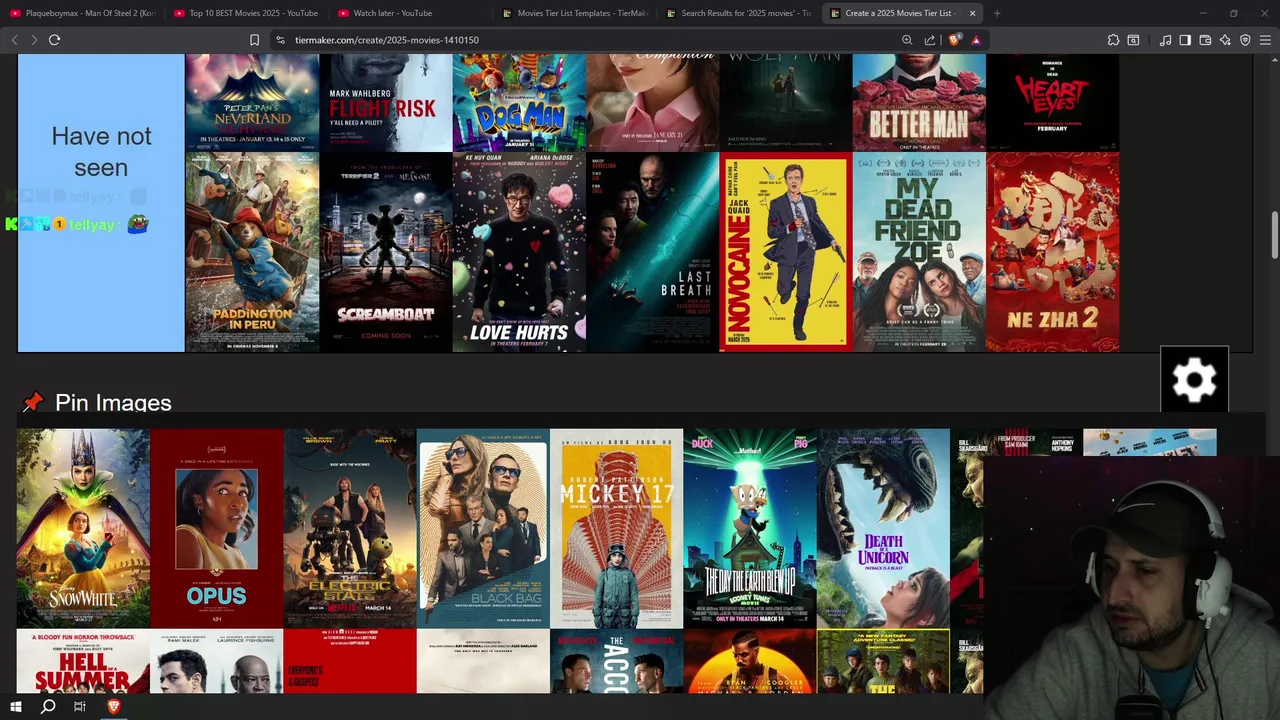
Task: Switch to Watch later YouTube tab
Action: pyautogui.click(x=410, y=13)
